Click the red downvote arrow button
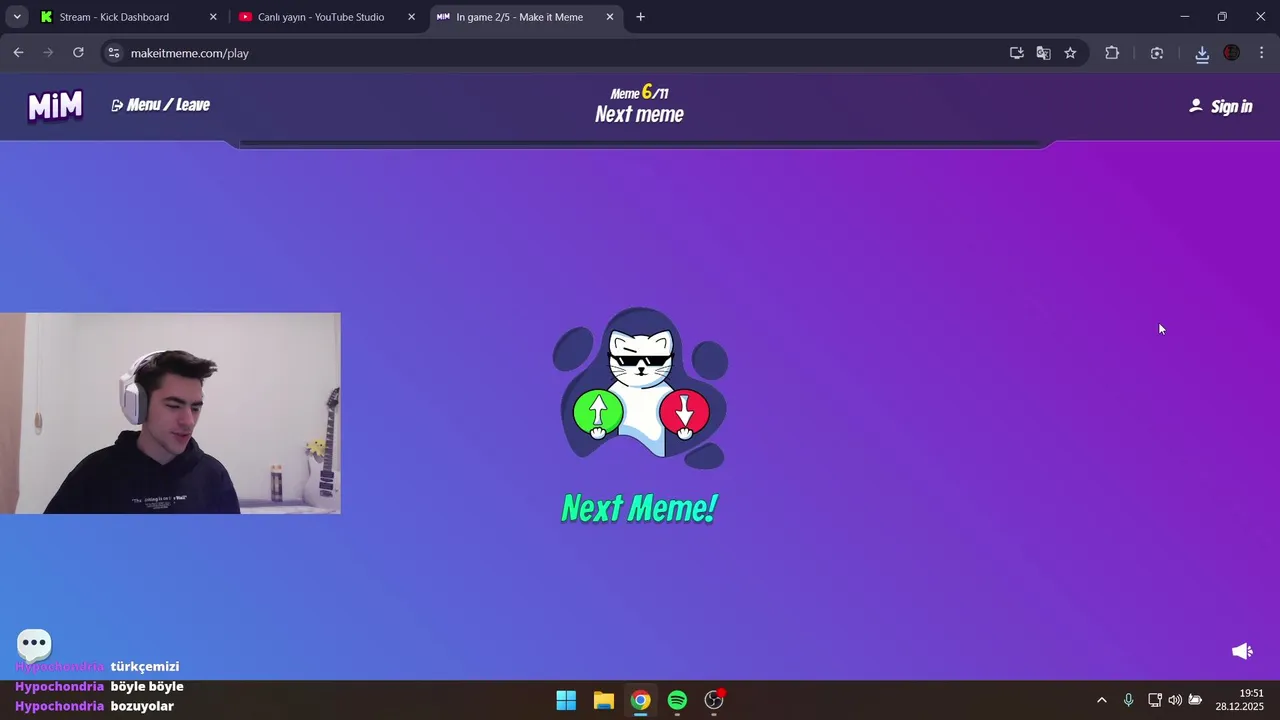 pos(684,412)
